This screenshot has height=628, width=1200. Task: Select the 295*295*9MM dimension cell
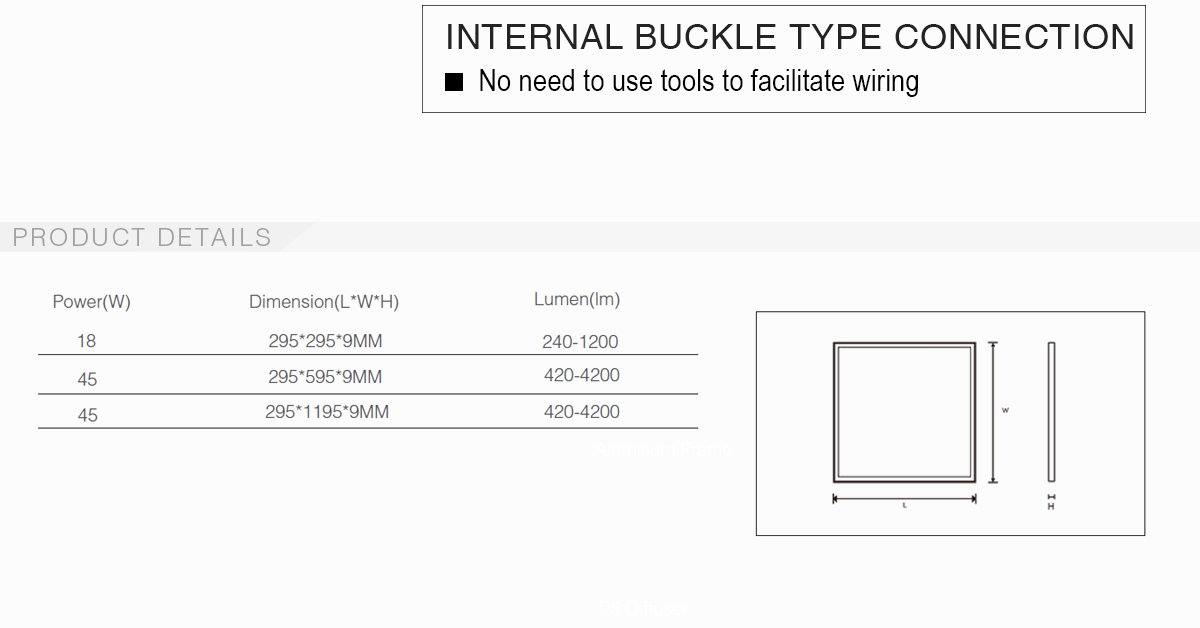coord(325,341)
